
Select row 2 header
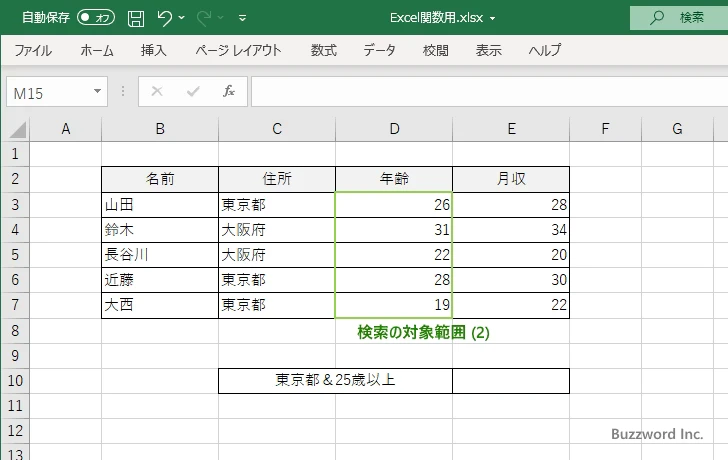15,179
